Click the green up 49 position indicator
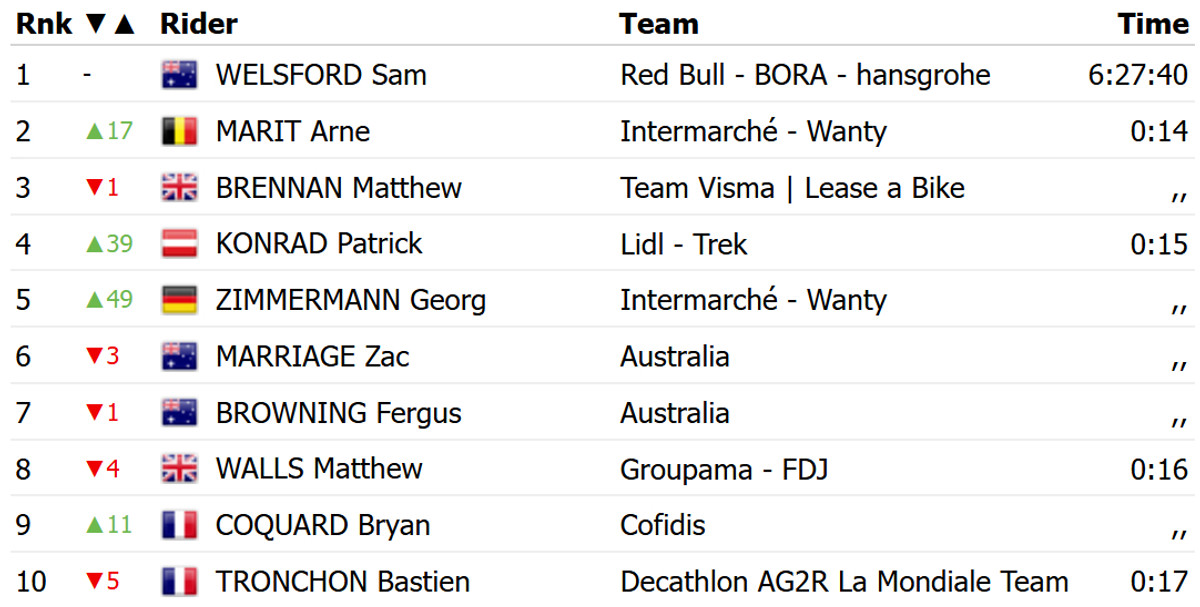The image size is (1200, 607). point(109,300)
